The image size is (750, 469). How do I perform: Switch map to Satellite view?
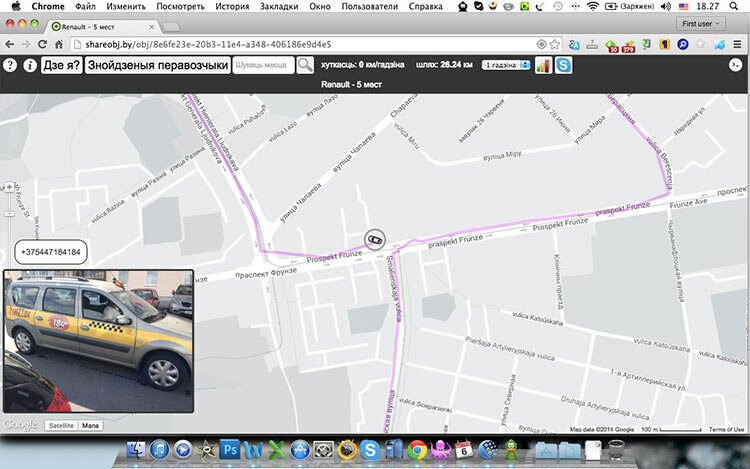pyautogui.click(x=60, y=425)
